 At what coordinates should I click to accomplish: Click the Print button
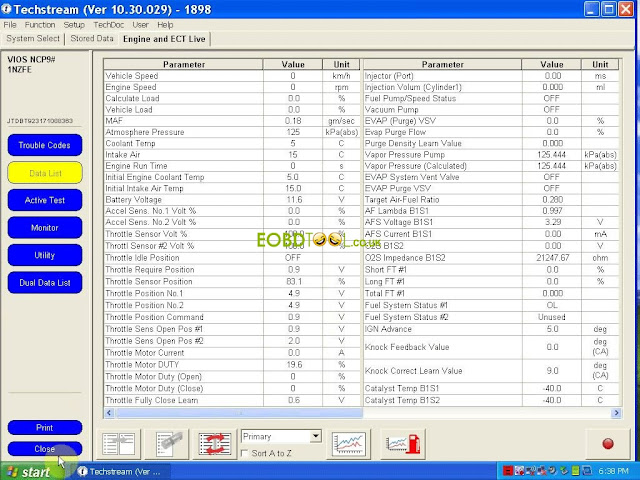(x=45, y=428)
